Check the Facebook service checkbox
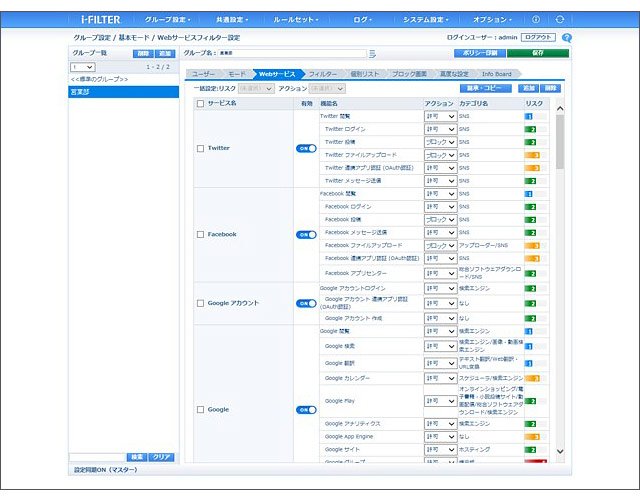The height and width of the screenshot is (500, 640). (200, 235)
